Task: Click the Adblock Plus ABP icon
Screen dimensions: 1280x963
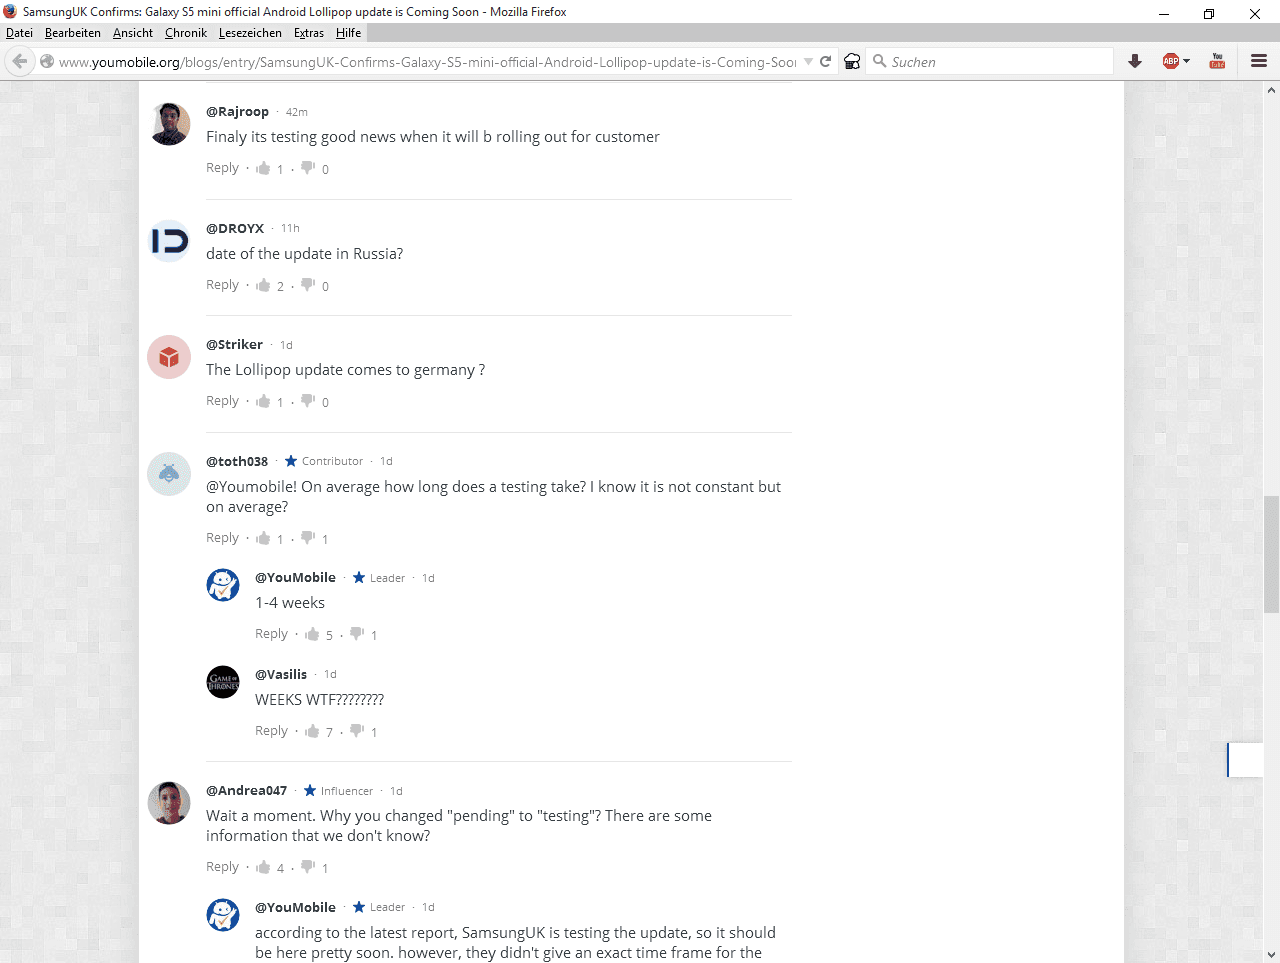Action: tap(1171, 61)
